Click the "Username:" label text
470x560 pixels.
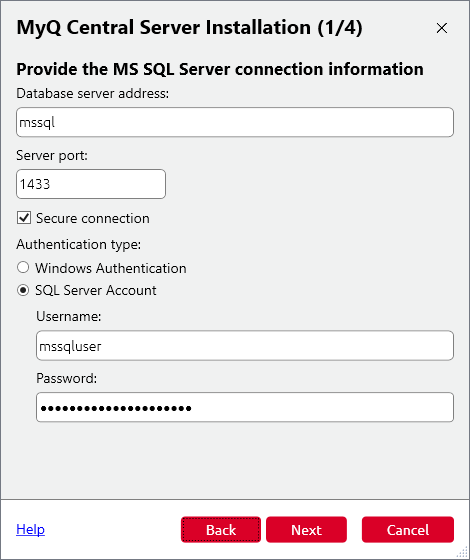pos(69,316)
